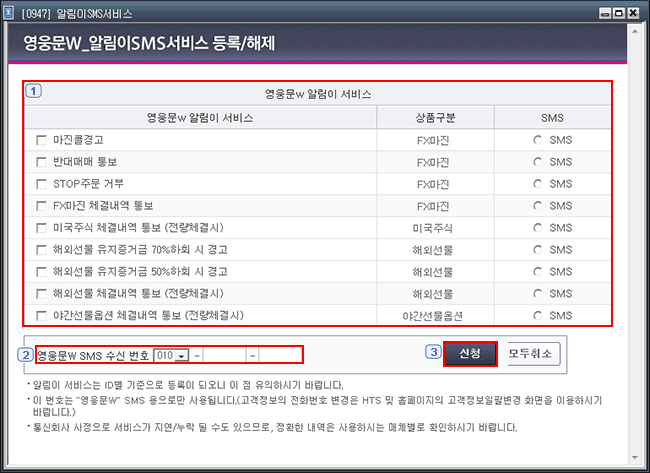Viewport: 650px width, 473px height.
Task: Minimize the 알림이SMS서비스 window
Action: (x=605, y=14)
